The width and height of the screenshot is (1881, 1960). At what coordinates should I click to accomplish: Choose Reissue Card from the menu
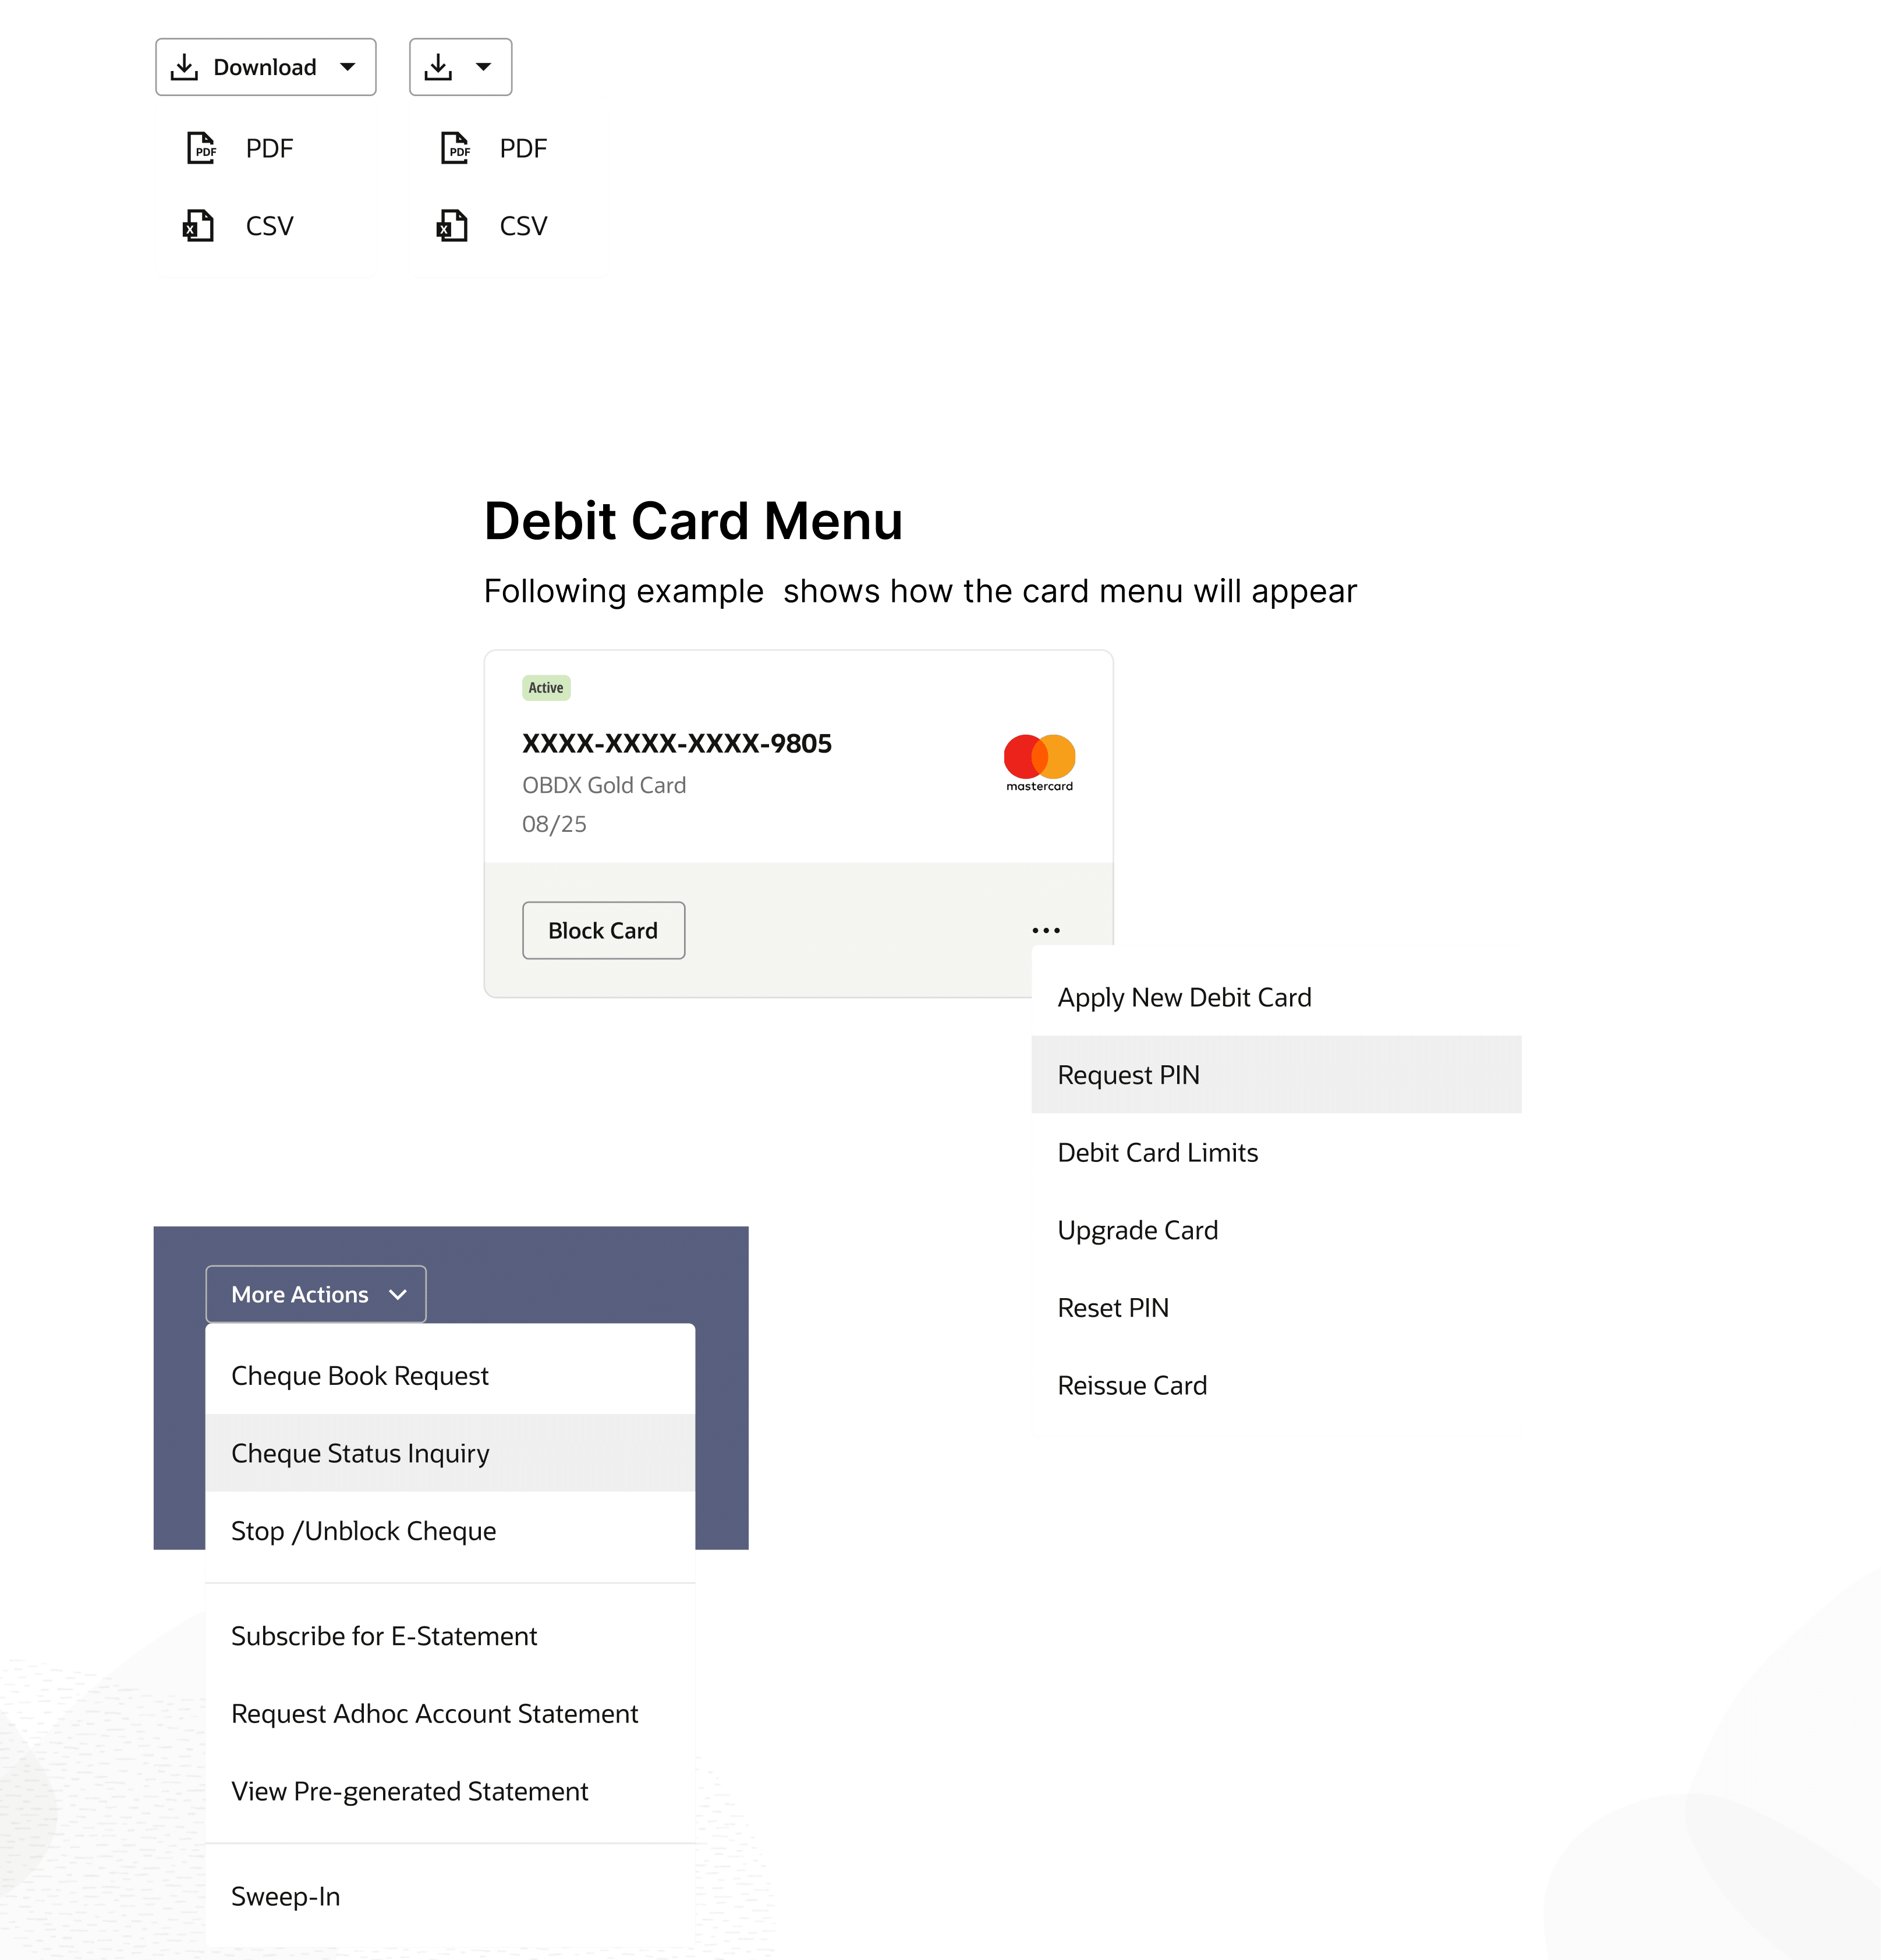(x=1132, y=1385)
